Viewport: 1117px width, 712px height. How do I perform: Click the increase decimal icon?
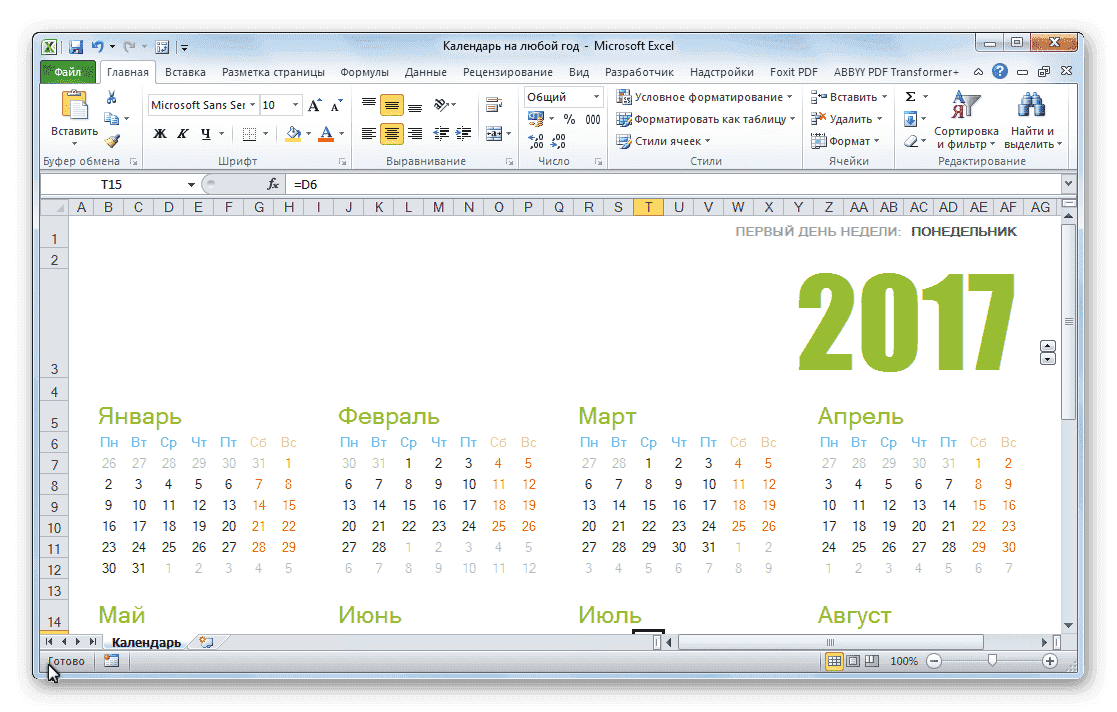click(x=536, y=141)
